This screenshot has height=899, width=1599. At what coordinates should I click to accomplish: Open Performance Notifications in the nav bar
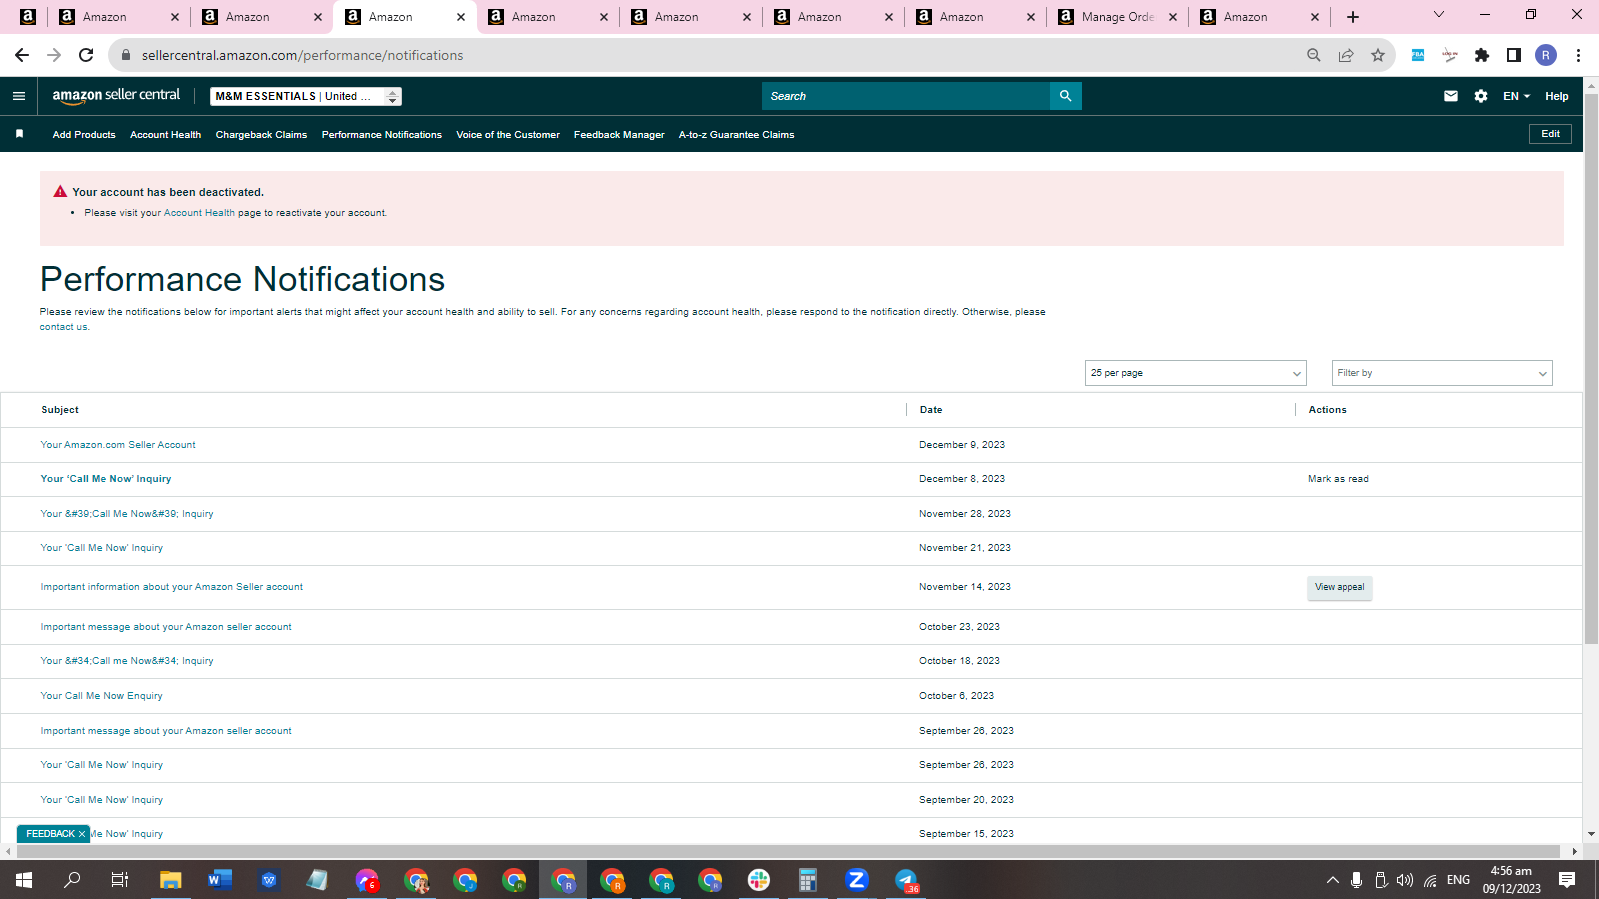381,135
